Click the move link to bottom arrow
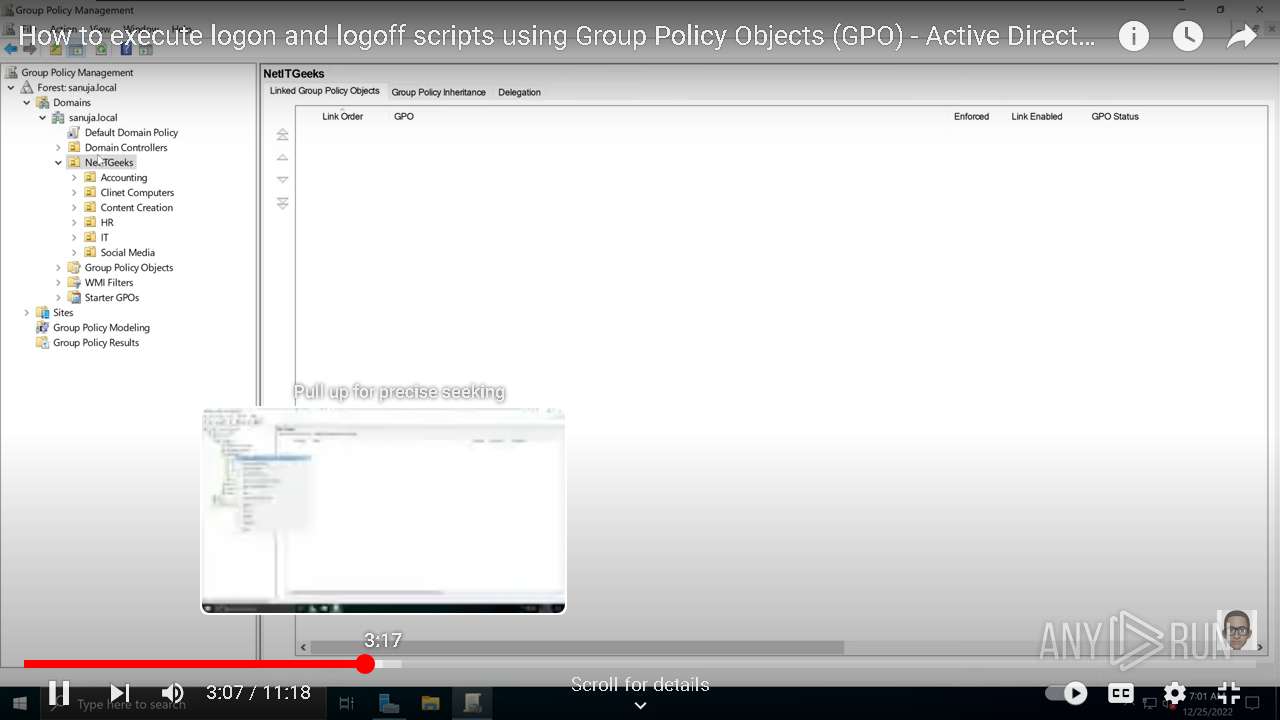 click(x=282, y=203)
